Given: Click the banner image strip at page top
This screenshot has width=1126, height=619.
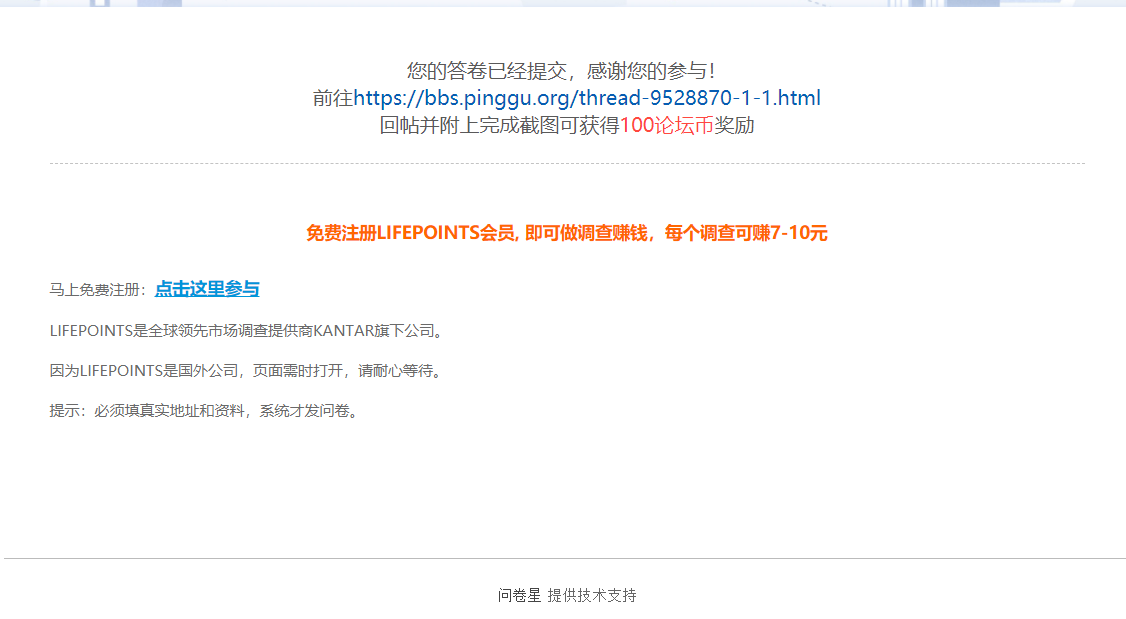Looking at the screenshot, I should [x=563, y=4].
